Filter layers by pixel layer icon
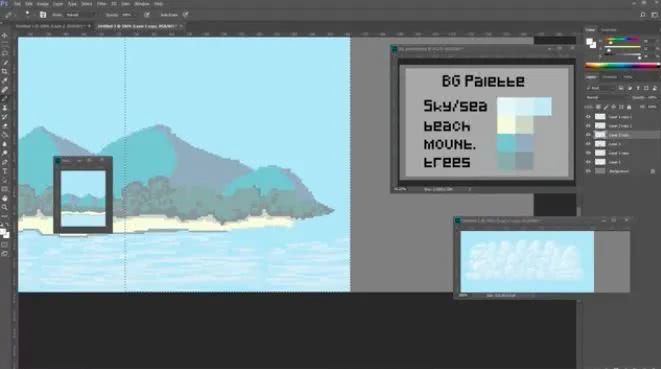This screenshot has width=661, height=369. [621, 88]
